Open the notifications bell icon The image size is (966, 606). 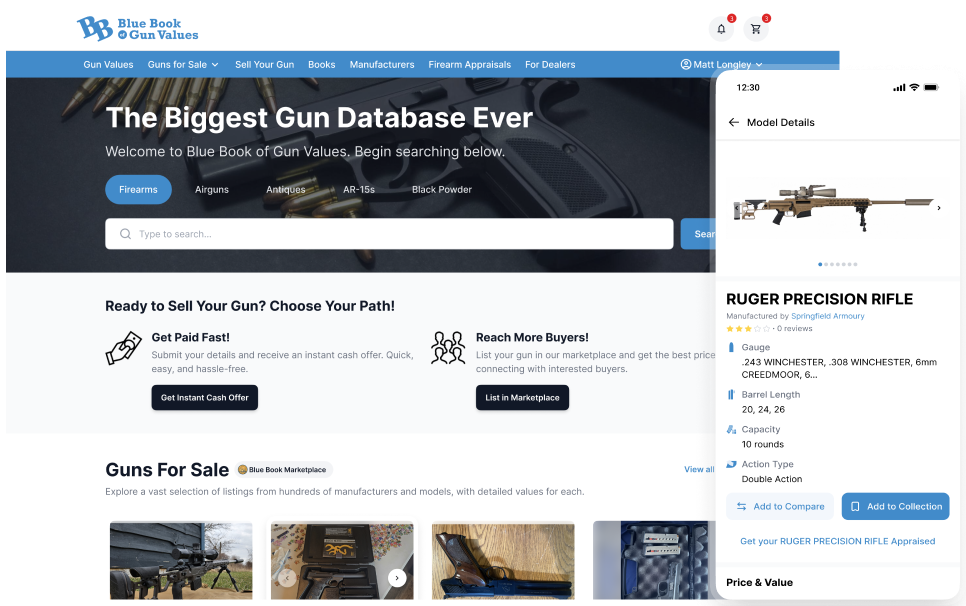tap(720, 28)
